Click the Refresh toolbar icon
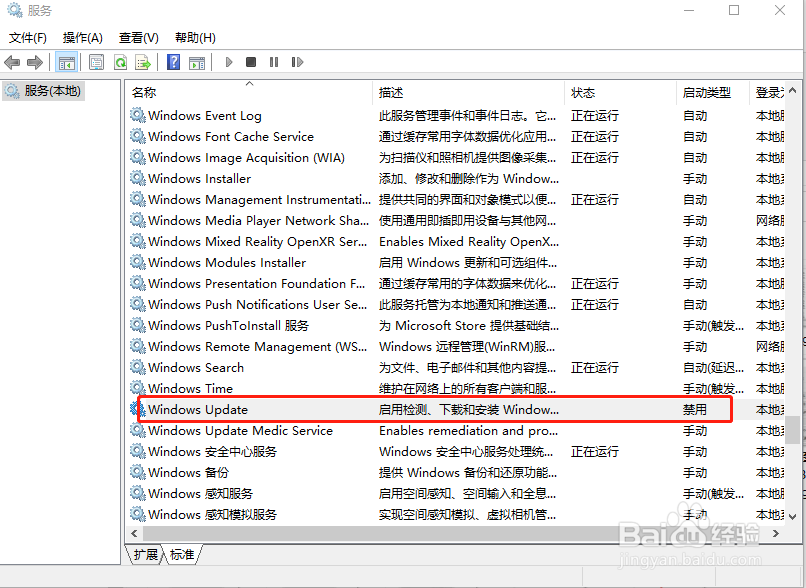 click(120, 63)
